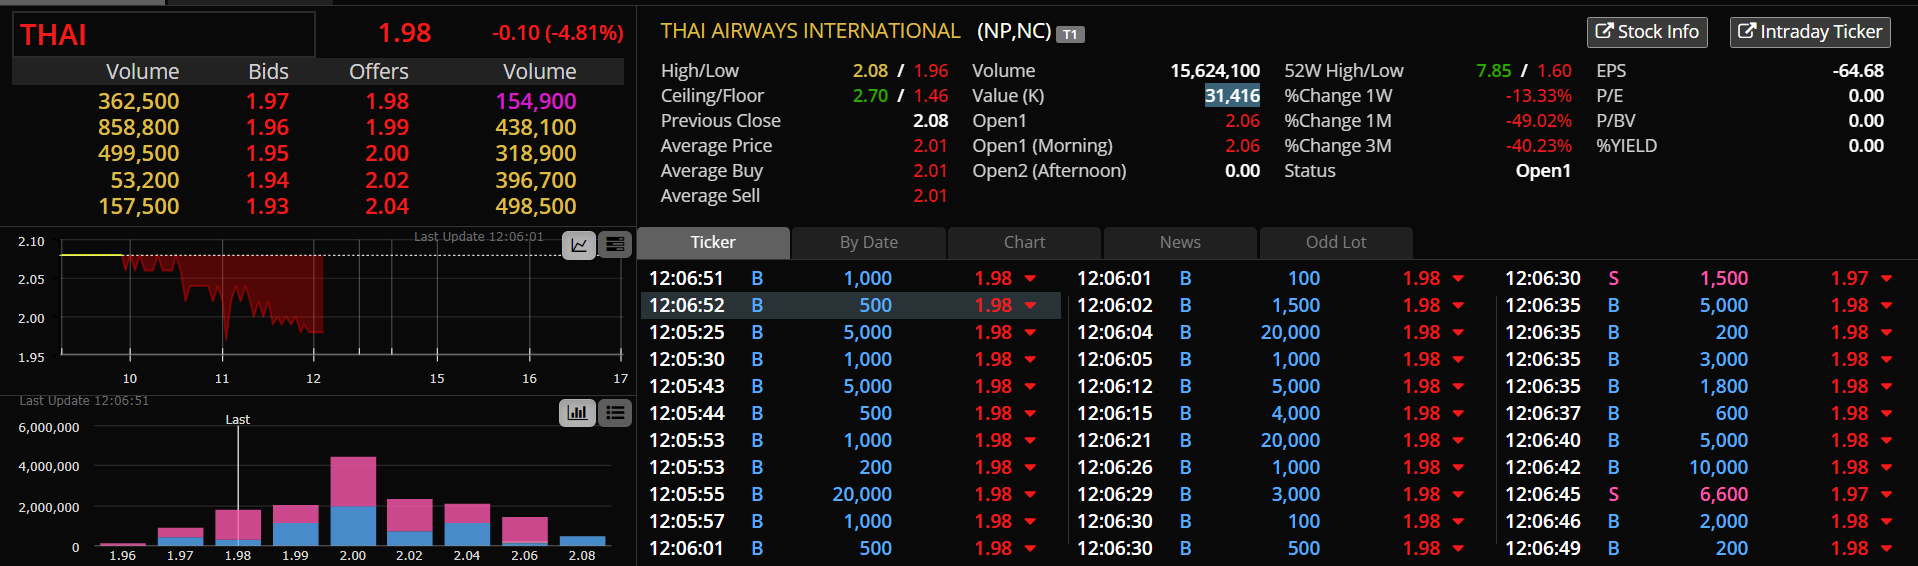Viewport: 1918px width, 566px height.
Task: Click THAI AIRWAYS INTERNATIONAL company name
Action: (x=810, y=31)
